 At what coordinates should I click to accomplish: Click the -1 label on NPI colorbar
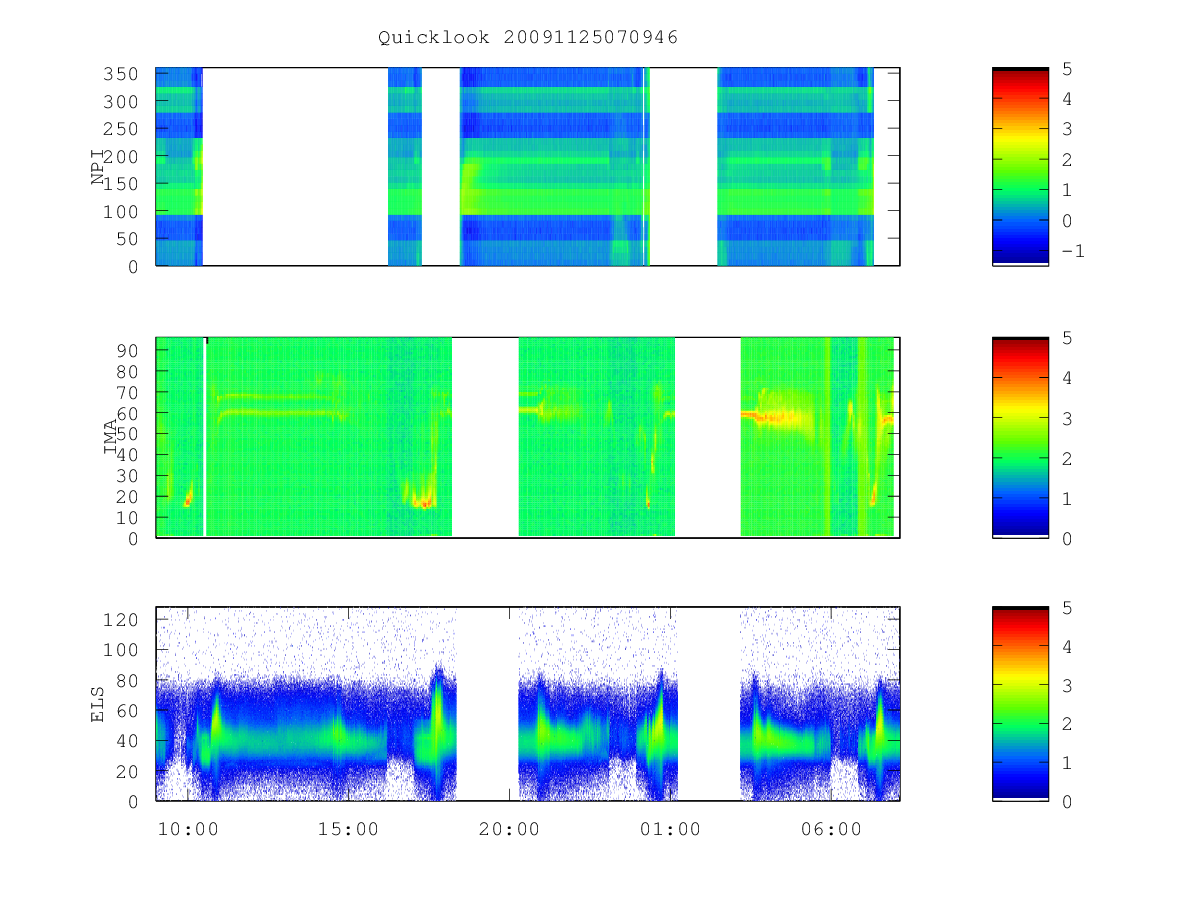[x=1072, y=251]
